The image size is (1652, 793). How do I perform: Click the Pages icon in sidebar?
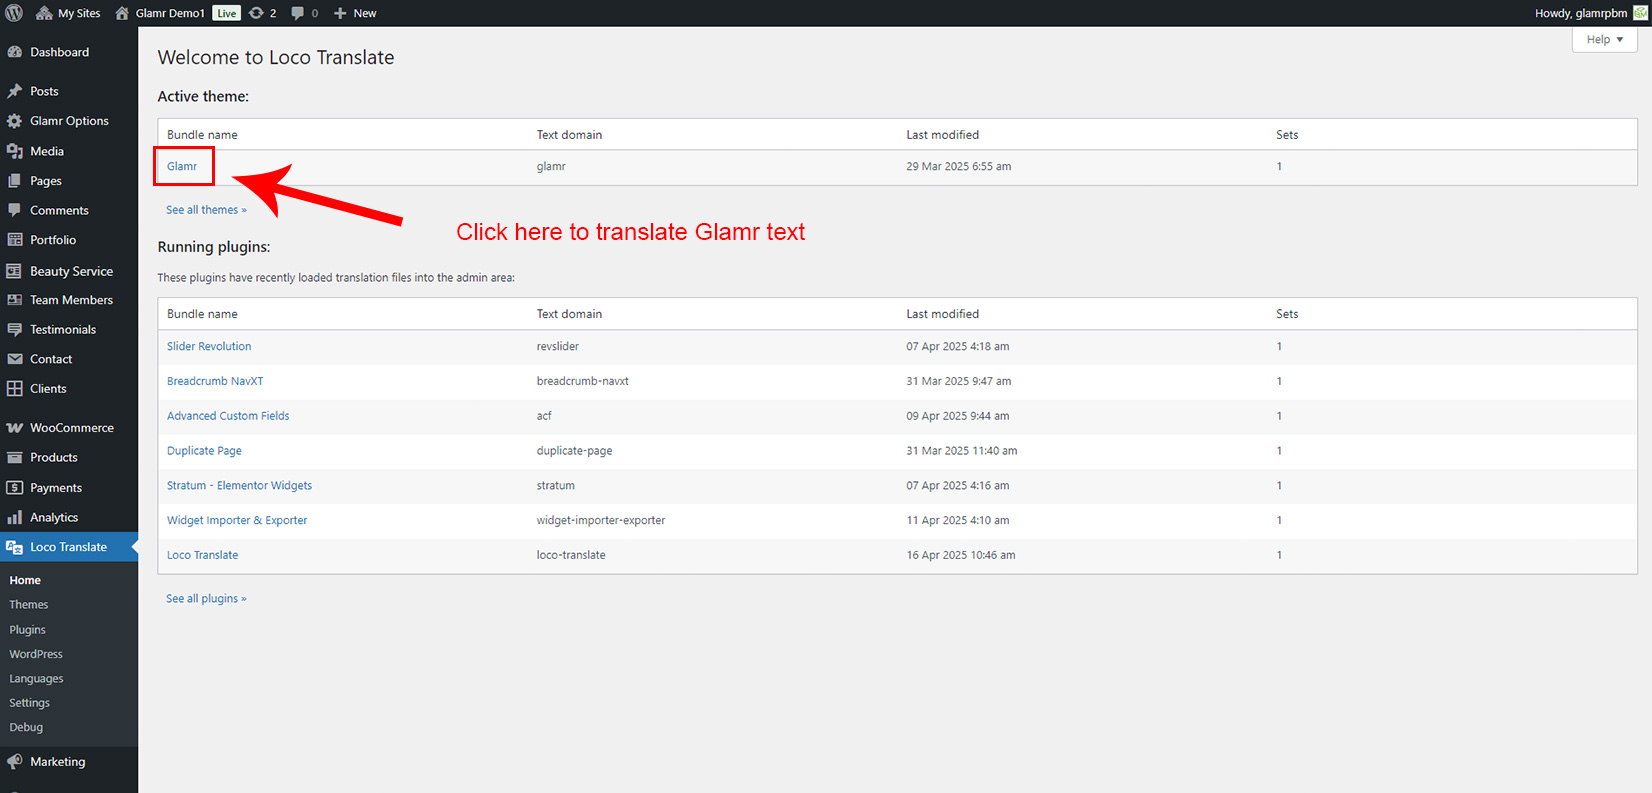[x=15, y=181]
